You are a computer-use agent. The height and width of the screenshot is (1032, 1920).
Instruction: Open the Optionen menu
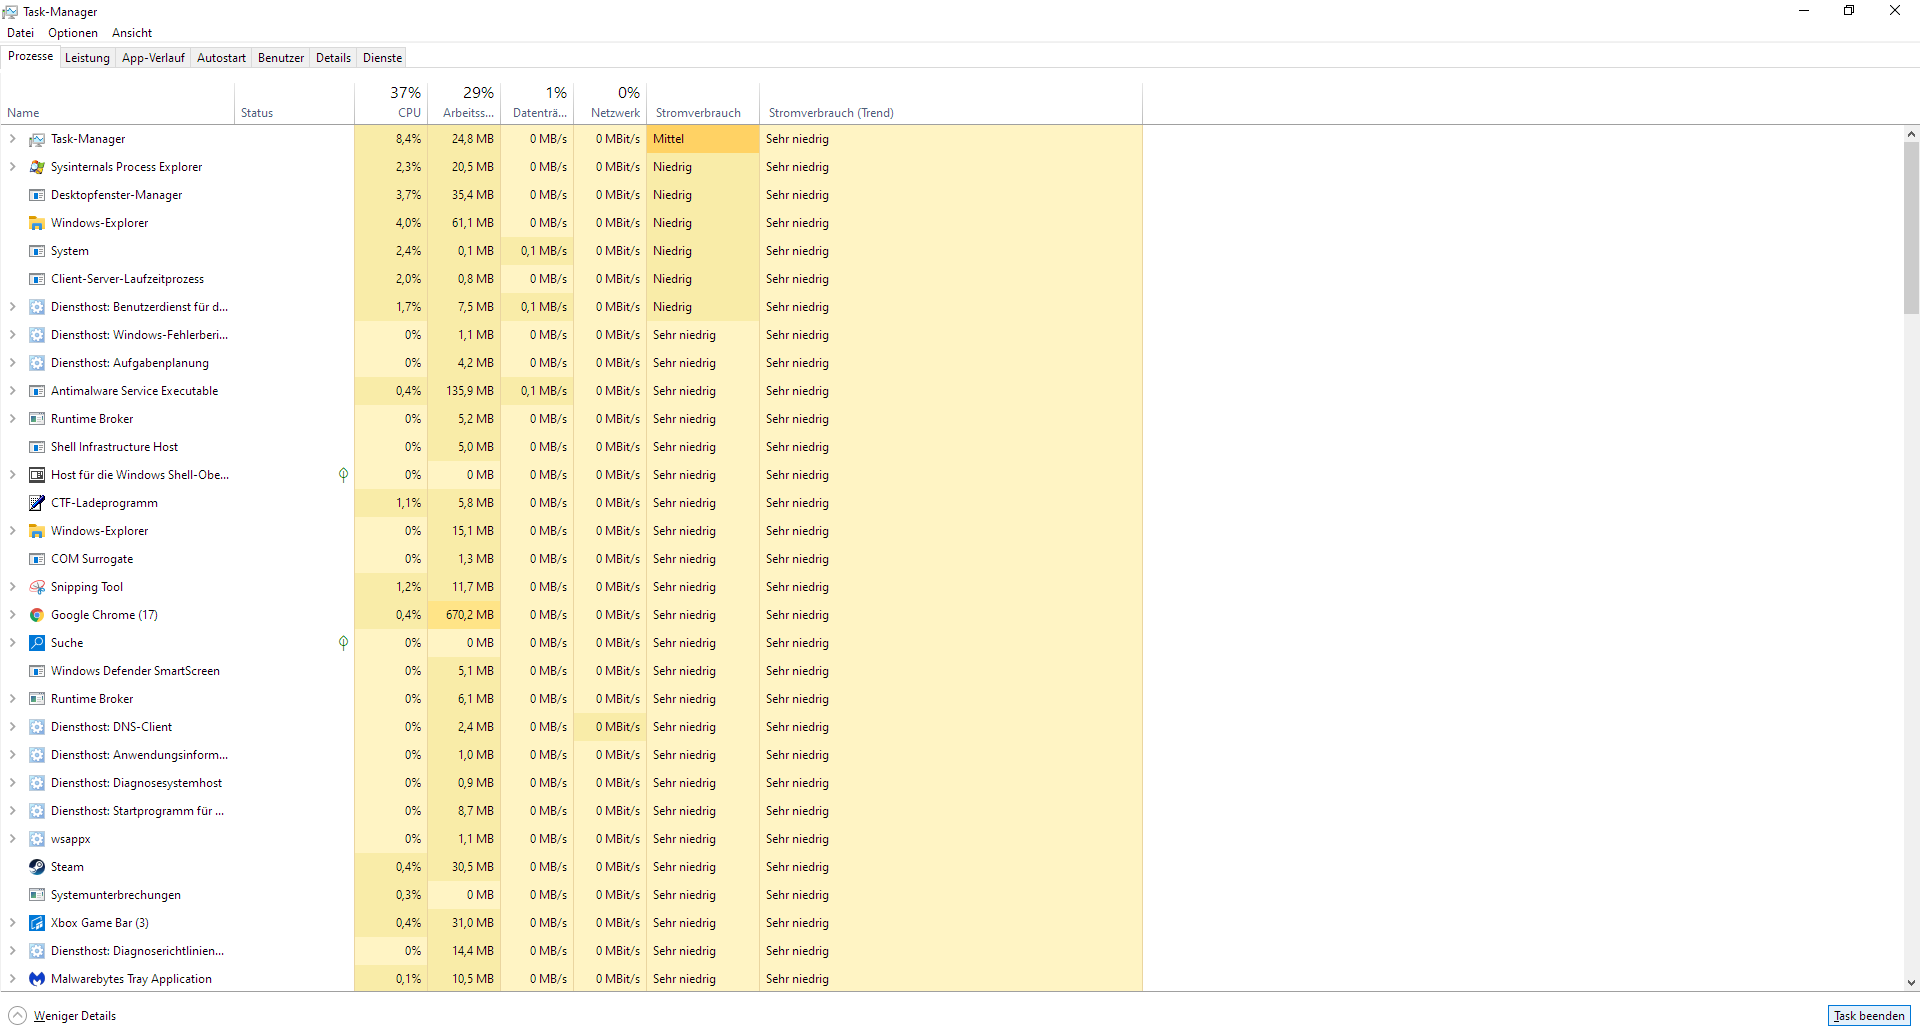pyautogui.click(x=73, y=33)
